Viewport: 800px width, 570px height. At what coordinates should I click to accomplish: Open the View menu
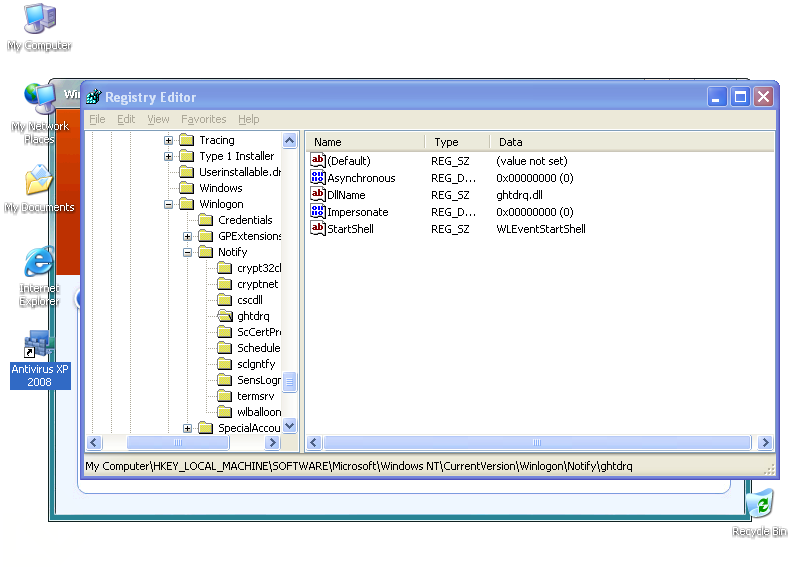[158, 119]
